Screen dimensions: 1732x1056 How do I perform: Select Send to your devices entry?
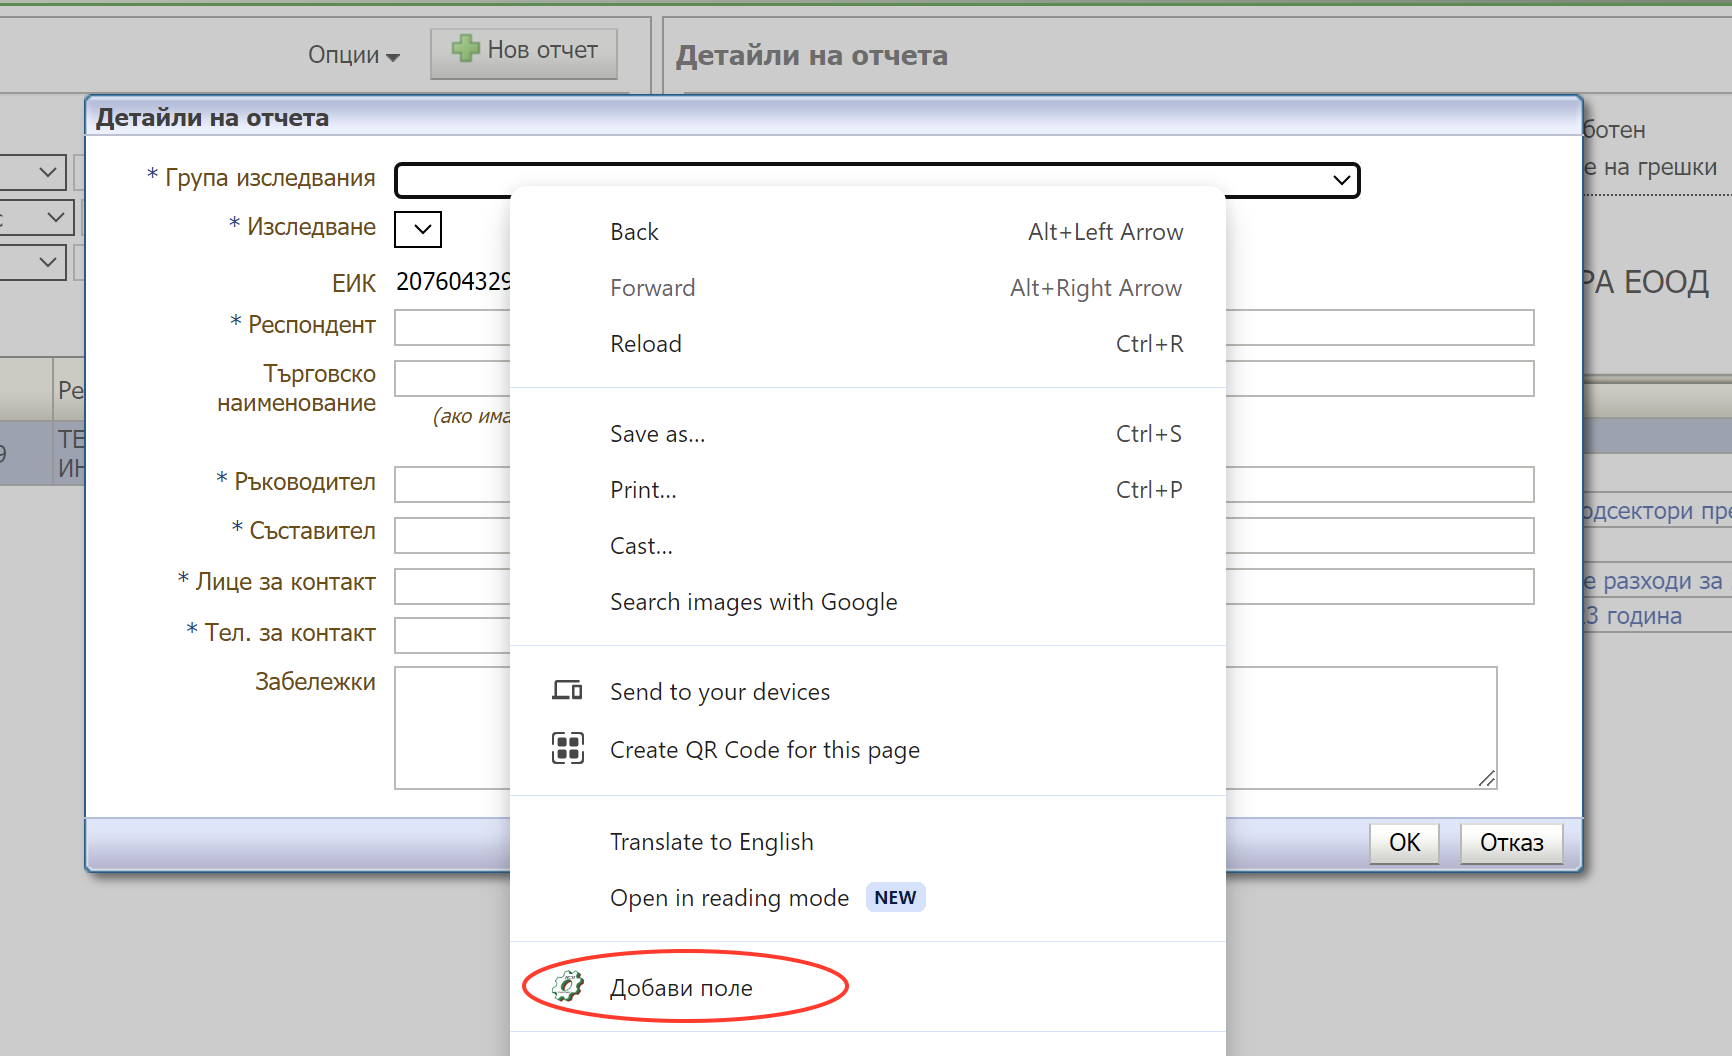(x=868, y=692)
